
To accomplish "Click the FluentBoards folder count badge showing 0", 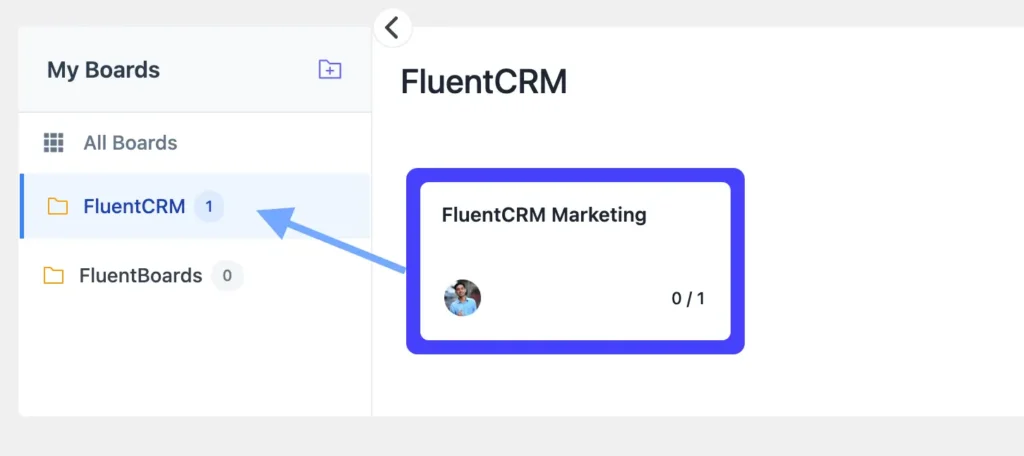I will (227, 275).
